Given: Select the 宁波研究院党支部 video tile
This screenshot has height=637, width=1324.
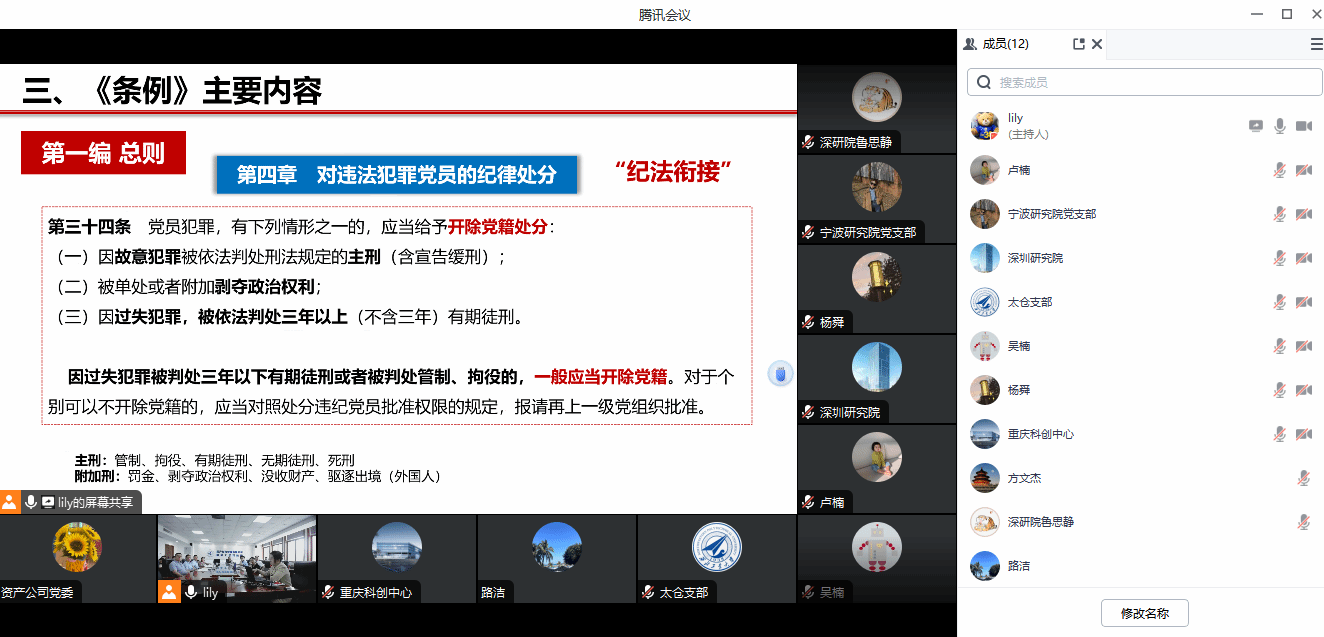Looking at the screenshot, I should (877, 198).
